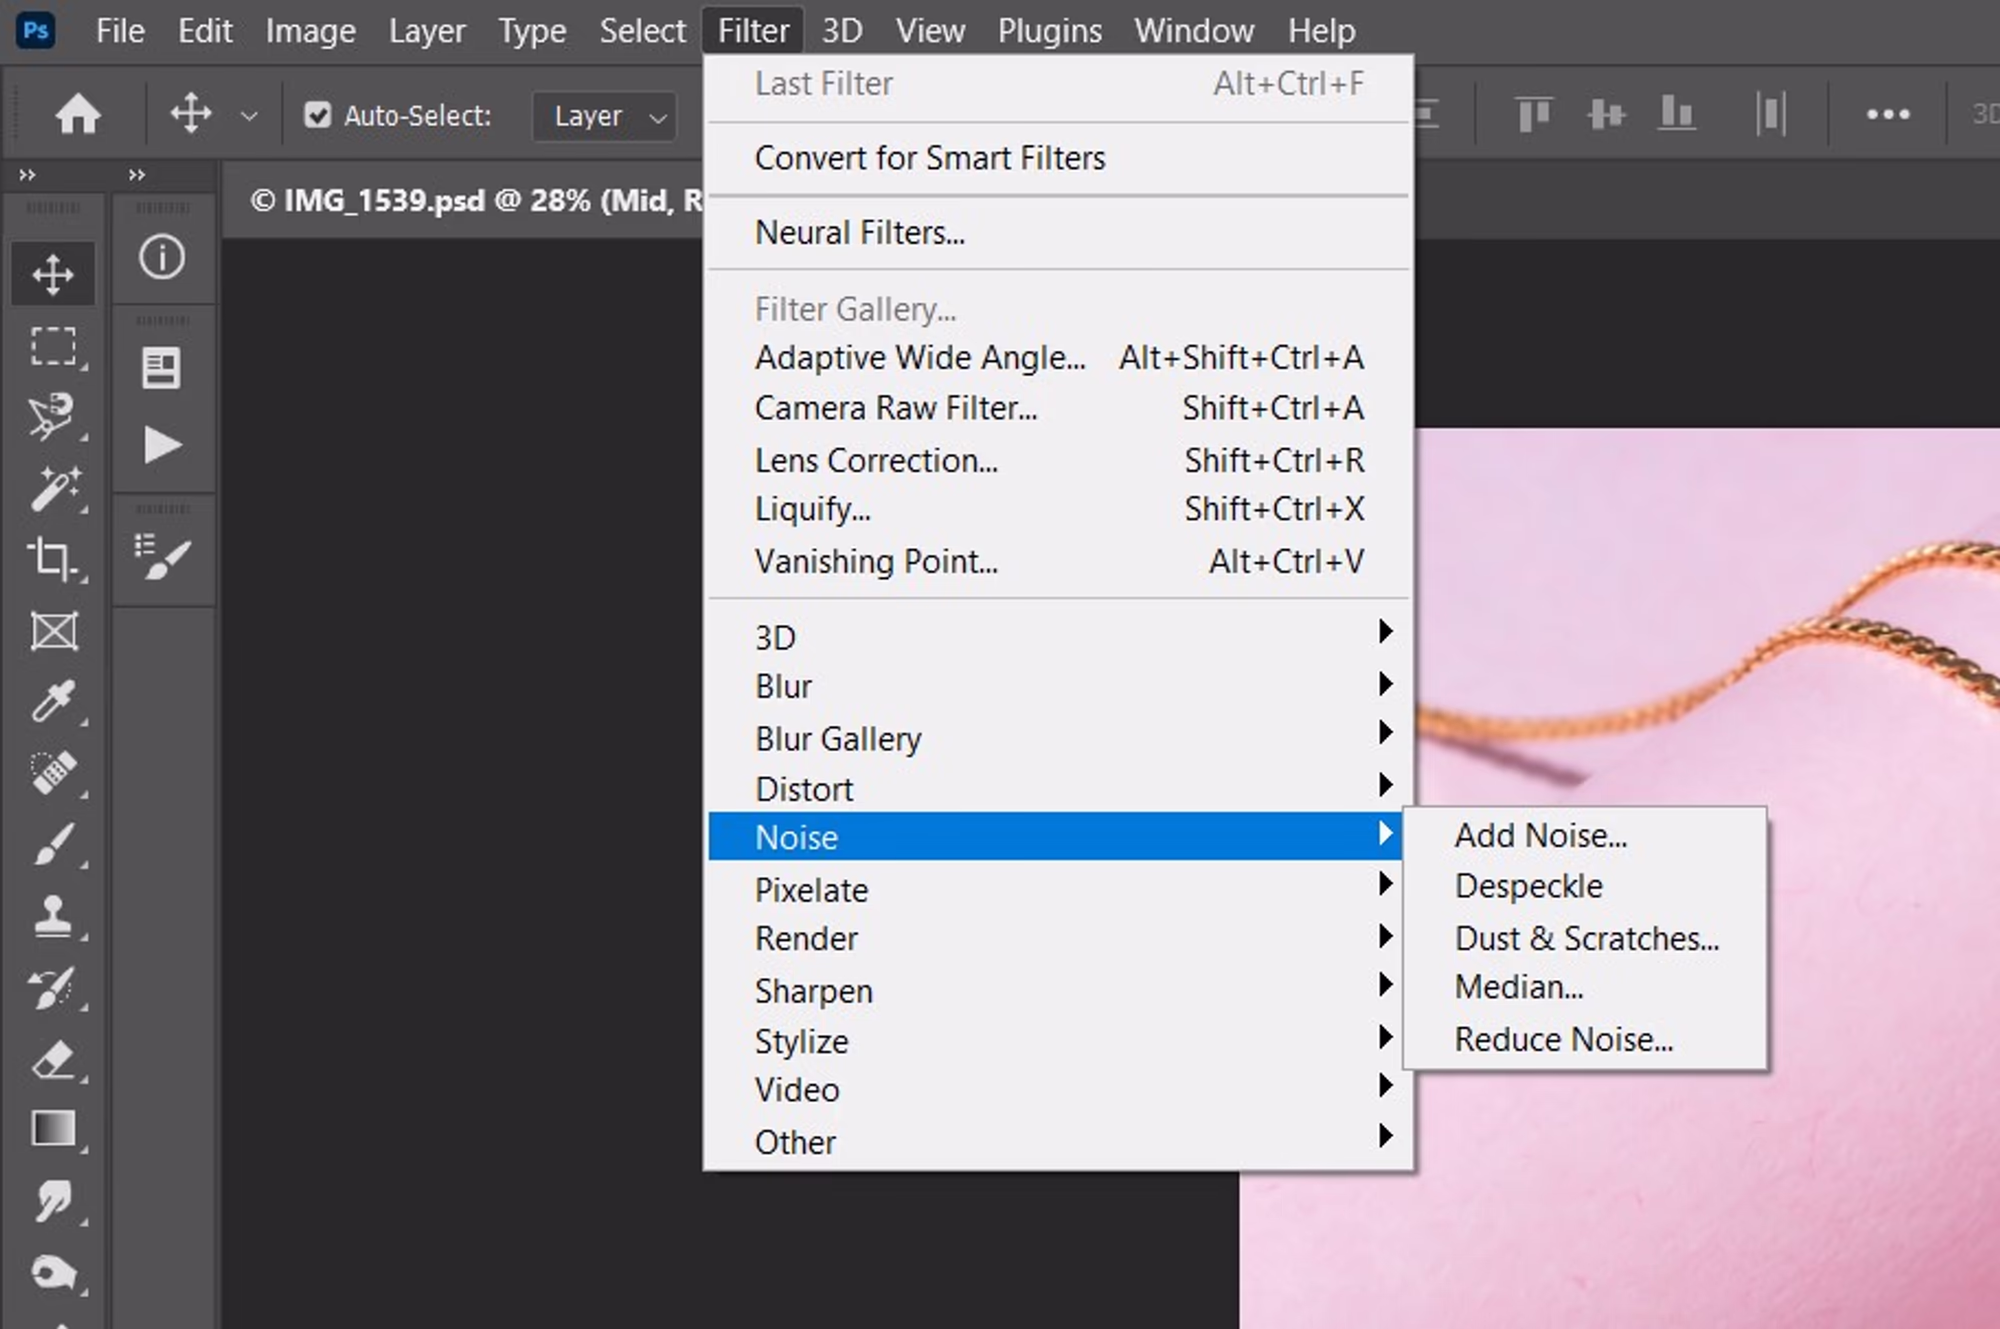
Task: Select the Eraser tool
Action: (x=52, y=1059)
